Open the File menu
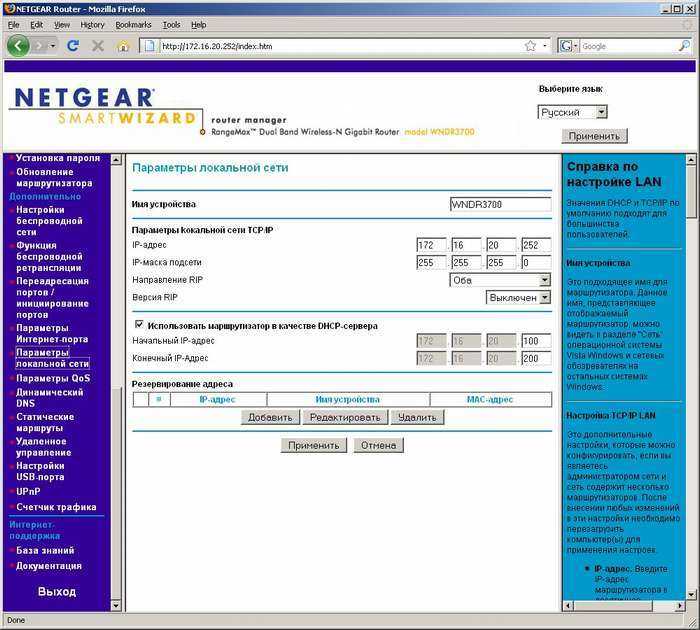The height and width of the screenshot is (630, 700). point(13,25)
